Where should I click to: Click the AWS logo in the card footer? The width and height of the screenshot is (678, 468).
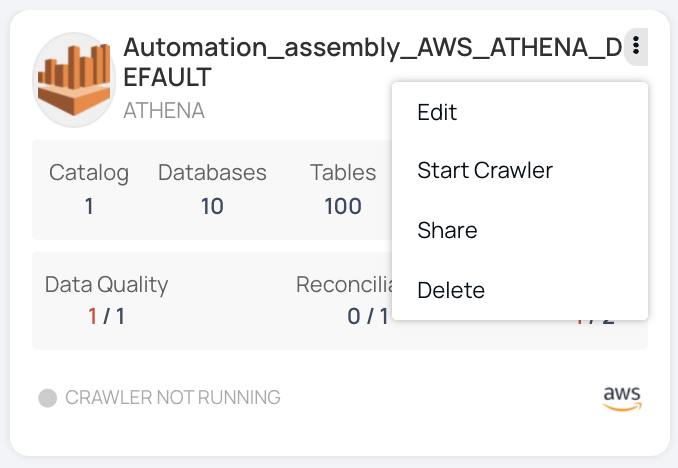622,398
